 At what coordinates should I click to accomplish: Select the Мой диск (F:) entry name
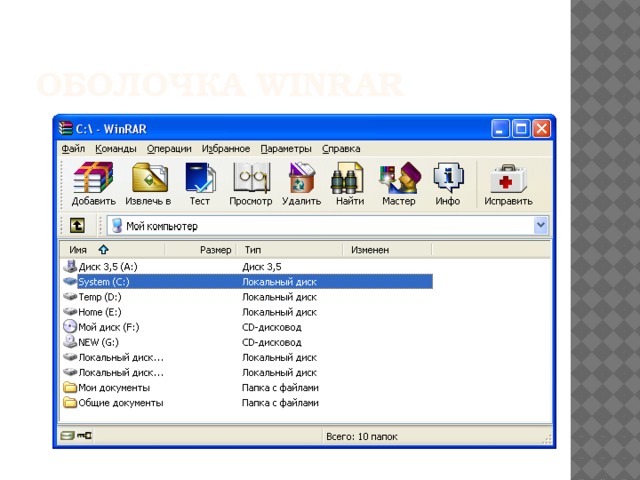109,327
